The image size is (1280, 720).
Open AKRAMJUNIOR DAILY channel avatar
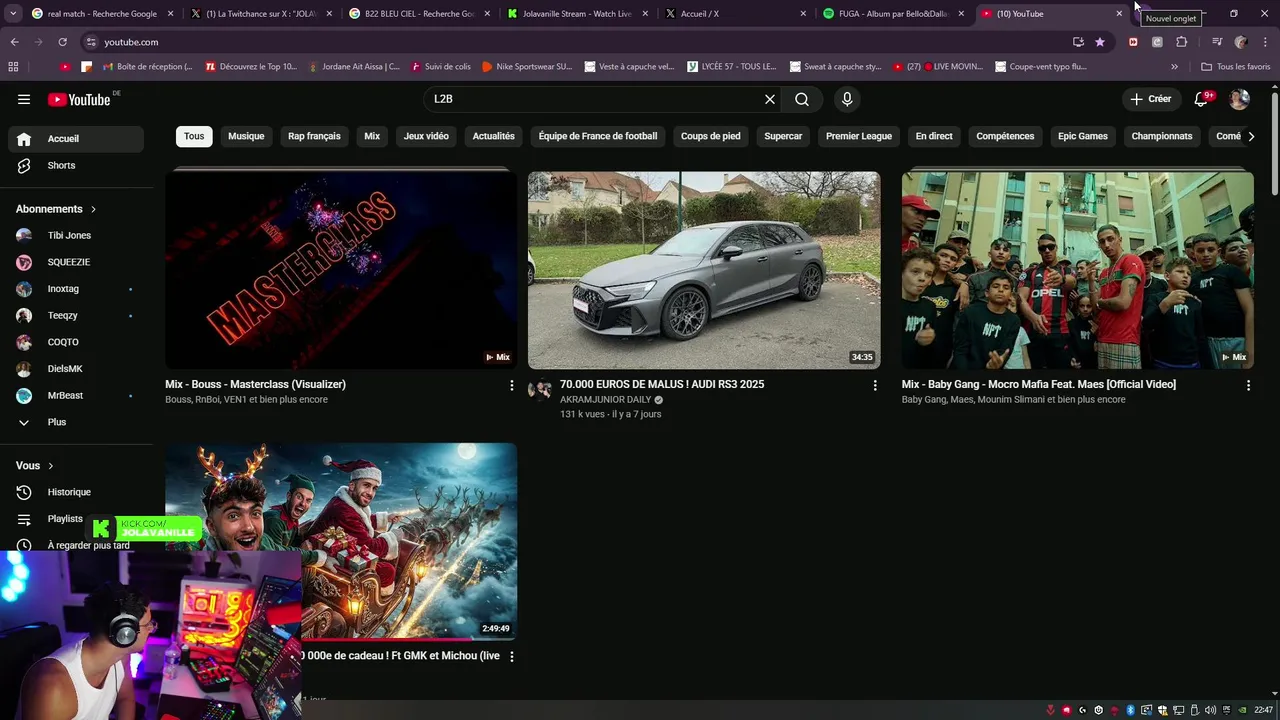point(540,390)
